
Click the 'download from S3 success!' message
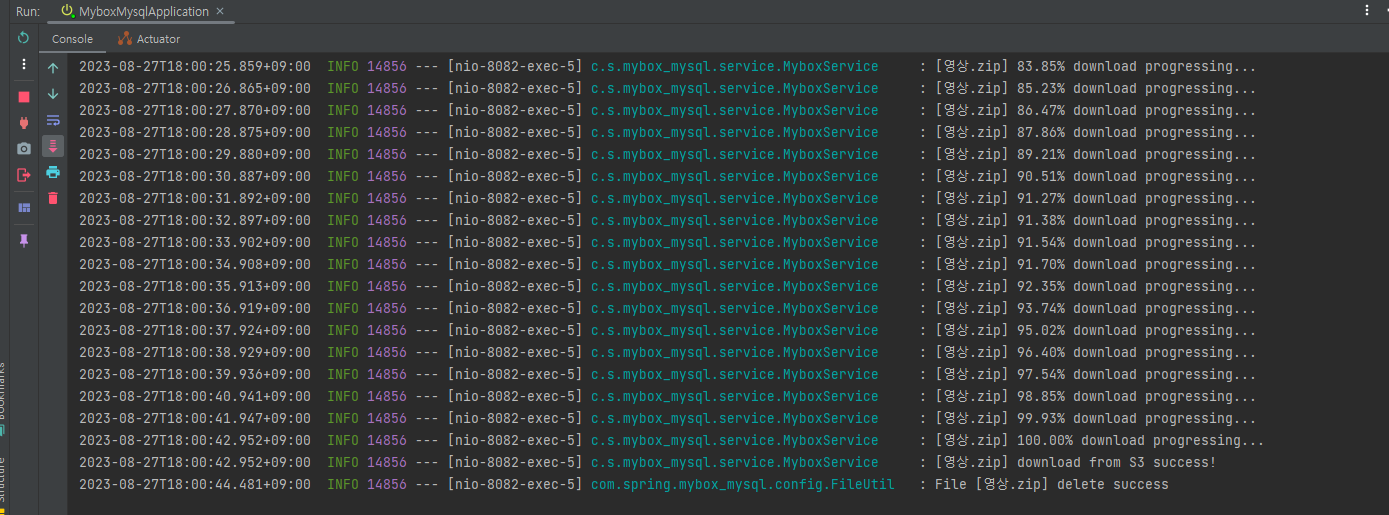(x=1116, y=462)
